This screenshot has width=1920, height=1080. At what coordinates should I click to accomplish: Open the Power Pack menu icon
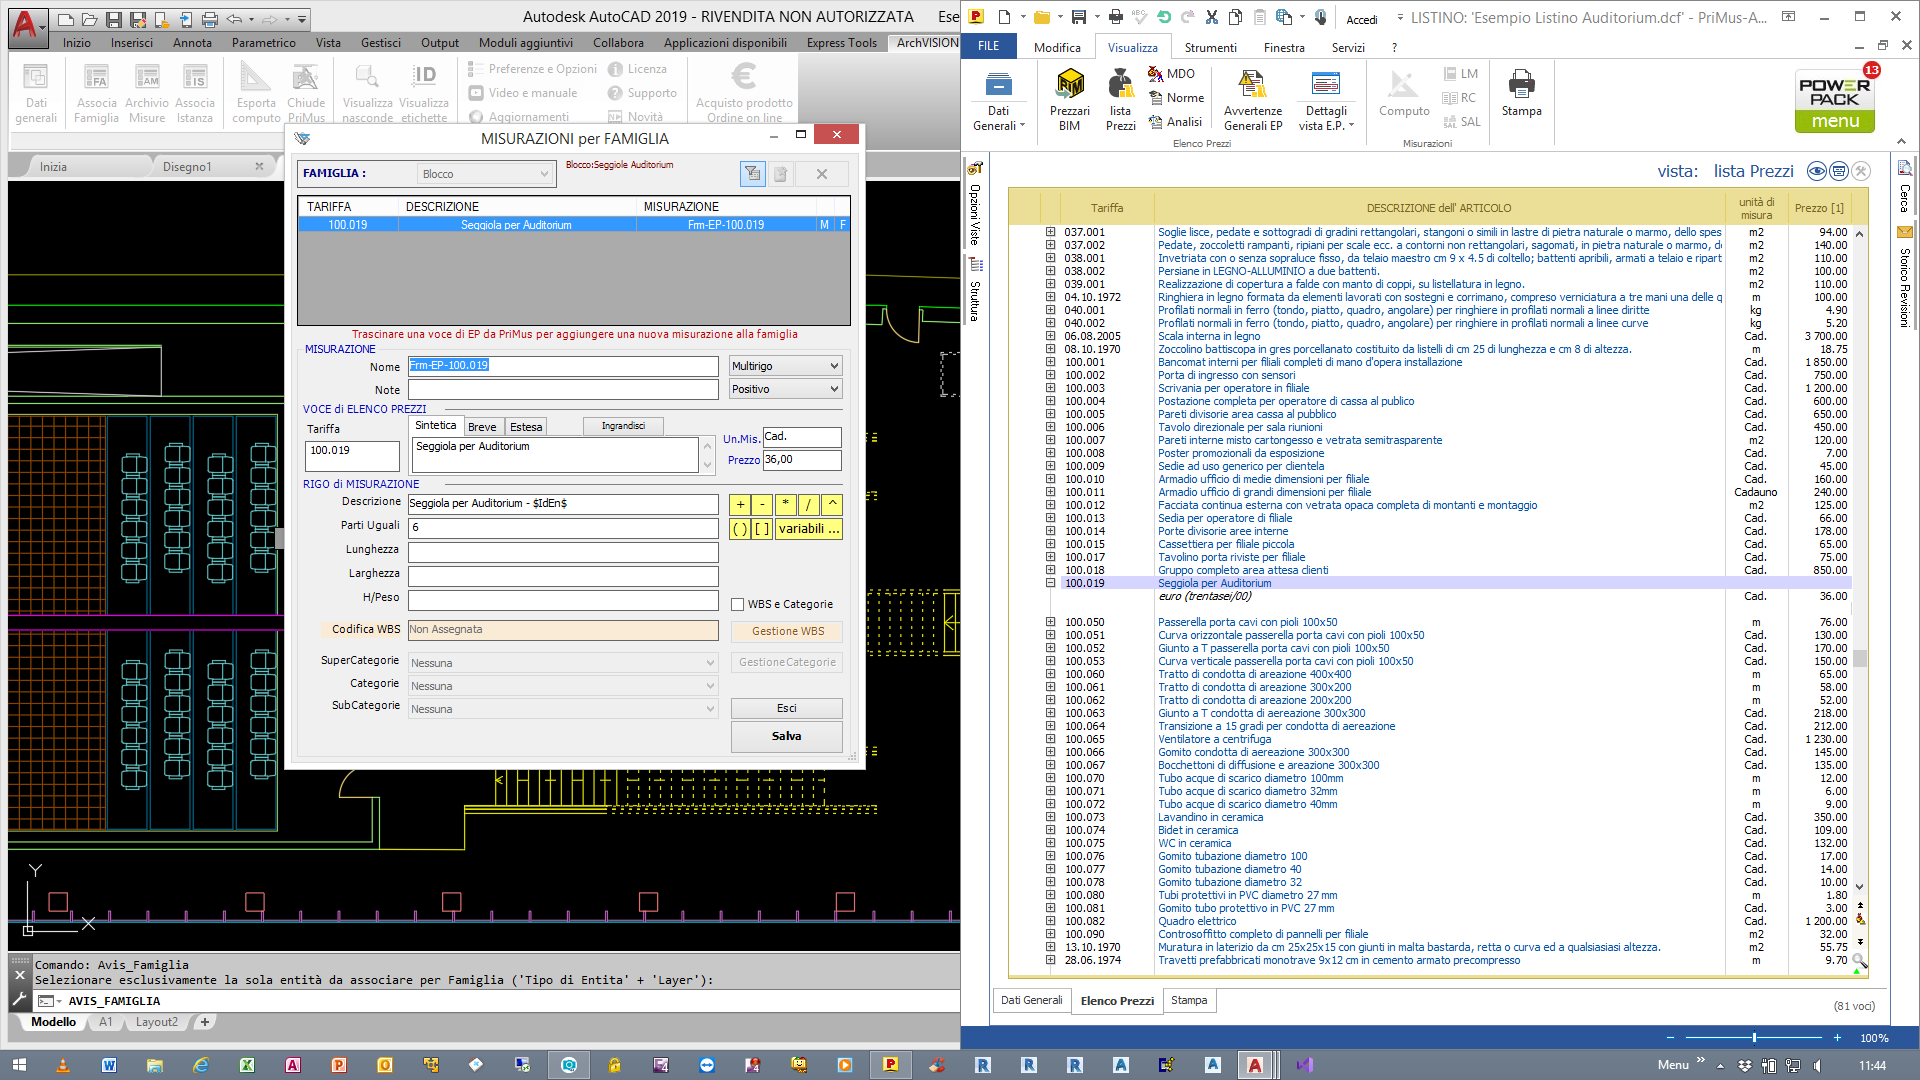(x=1835, y=101)
